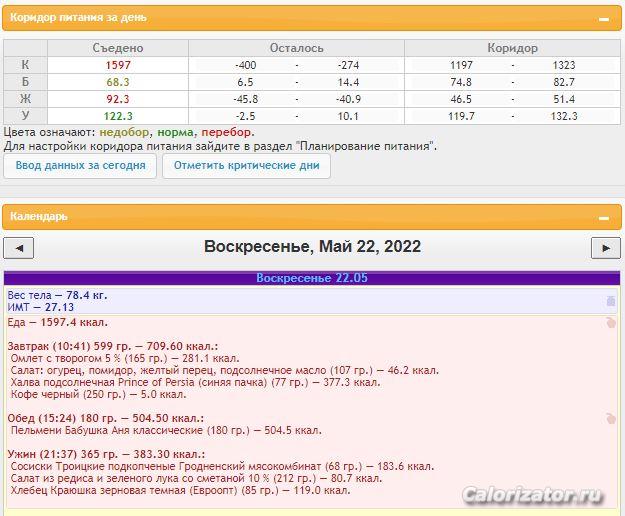
Task: Collapse the Коридор питания за день panel
Action: click(603, 19)
